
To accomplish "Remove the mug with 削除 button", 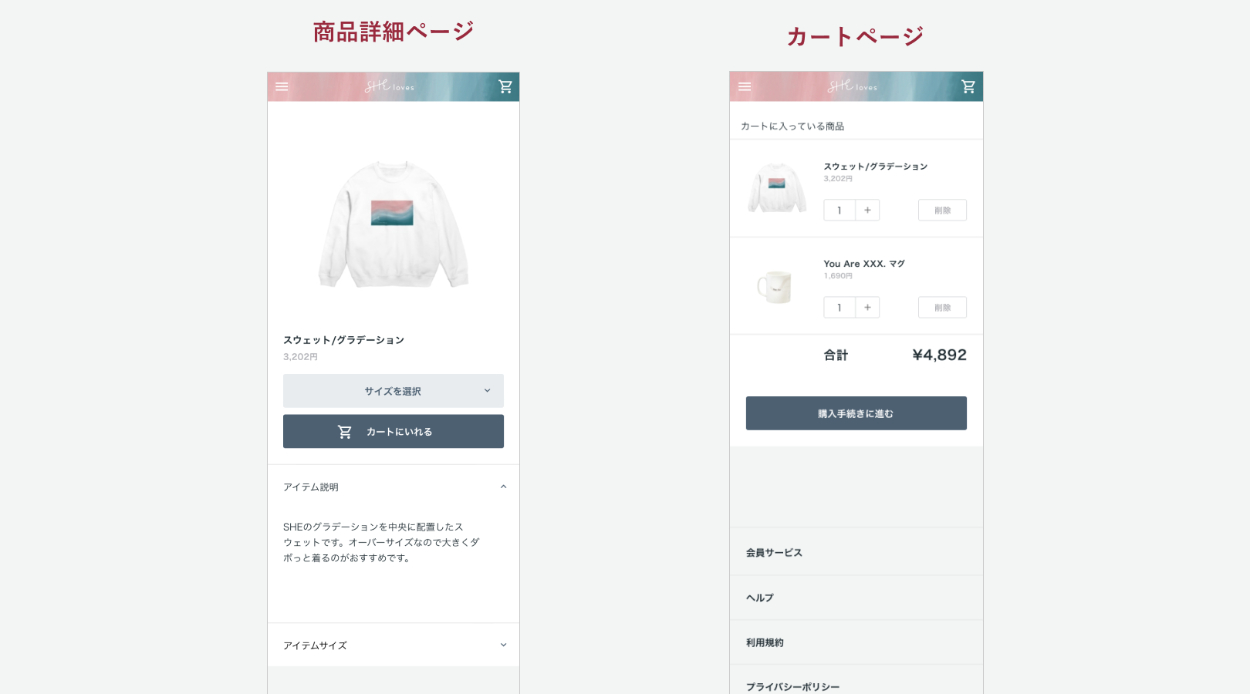I will (x=942, y=307).
